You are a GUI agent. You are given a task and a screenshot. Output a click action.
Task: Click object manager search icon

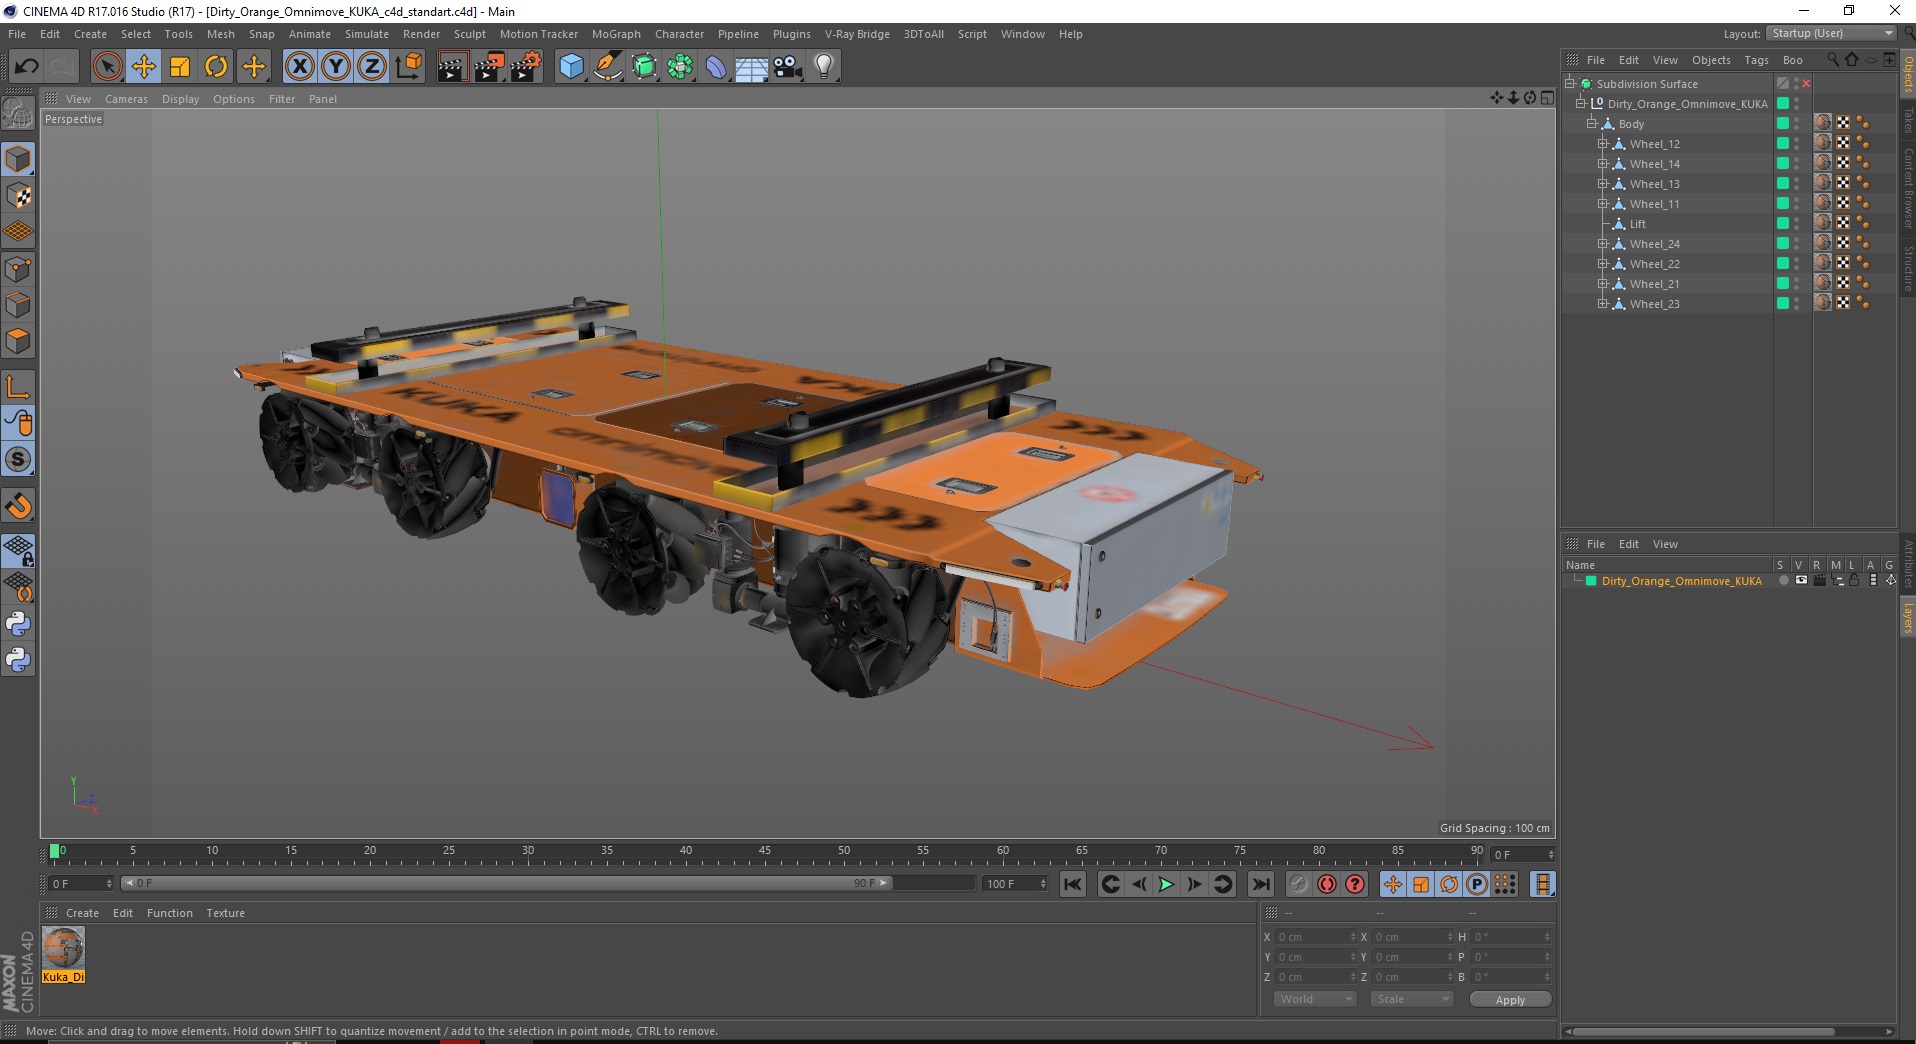click(x=1832, y=60)
